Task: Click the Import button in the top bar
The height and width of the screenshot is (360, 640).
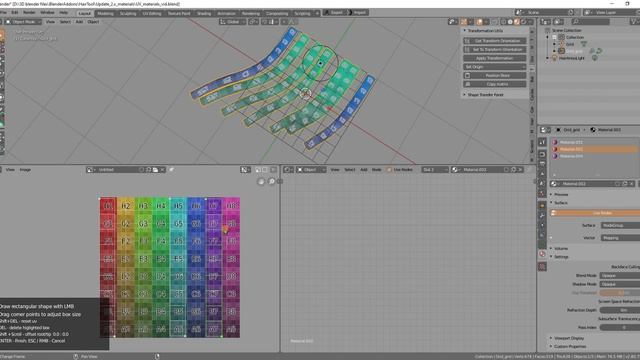Action: (358, 13)
